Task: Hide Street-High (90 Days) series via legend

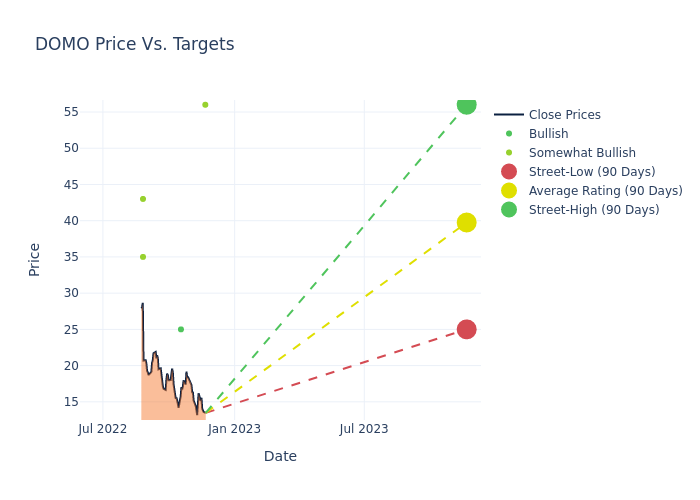Action: click(x=594, y=210)
